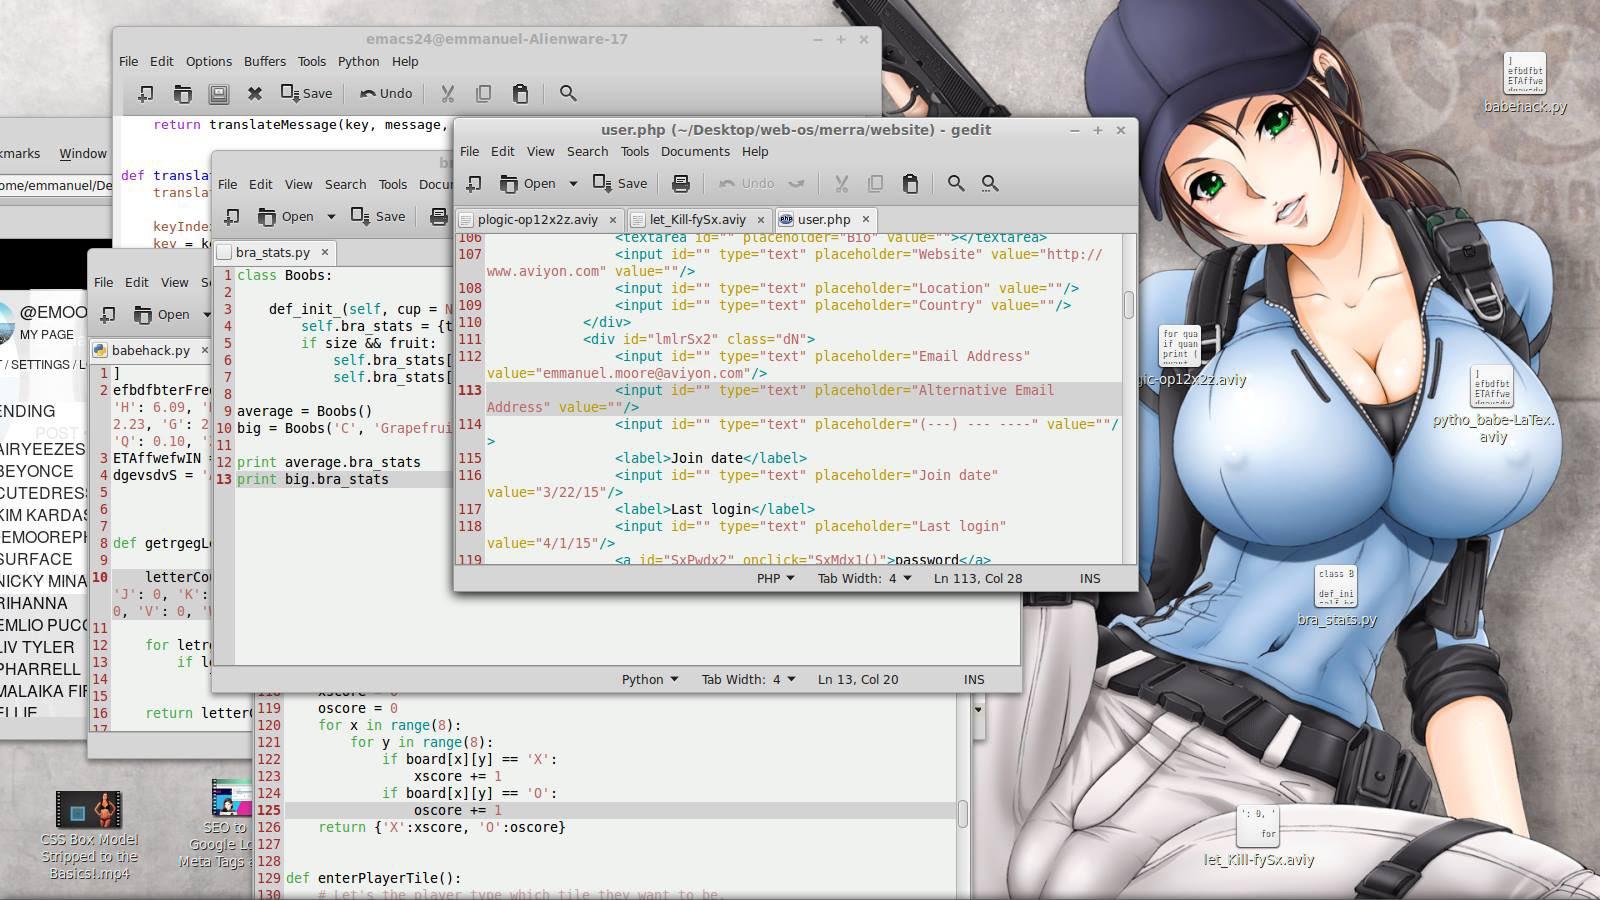Click Paste clipboard icon in user.php gedit
This screenshot has height=900, width=1600.
(x=910, y=184)
